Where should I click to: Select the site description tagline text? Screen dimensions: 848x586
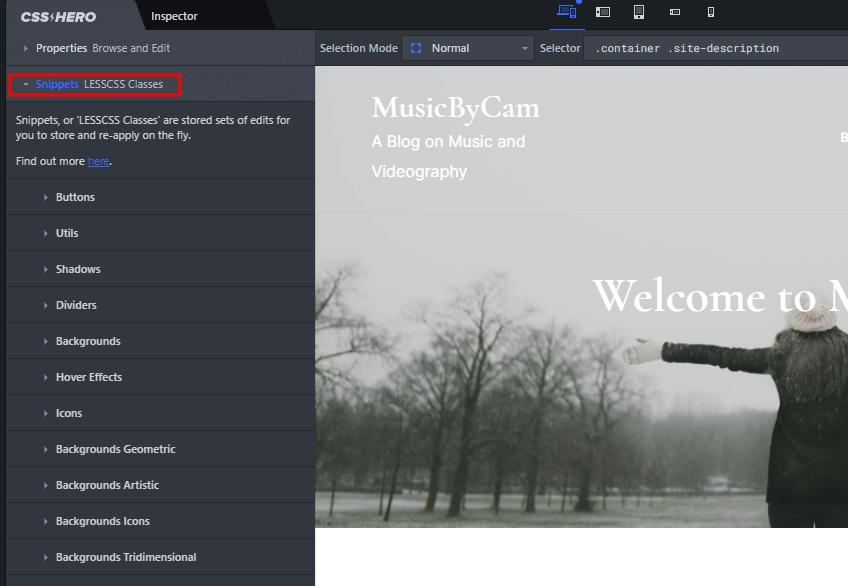(x=448, y=156)
